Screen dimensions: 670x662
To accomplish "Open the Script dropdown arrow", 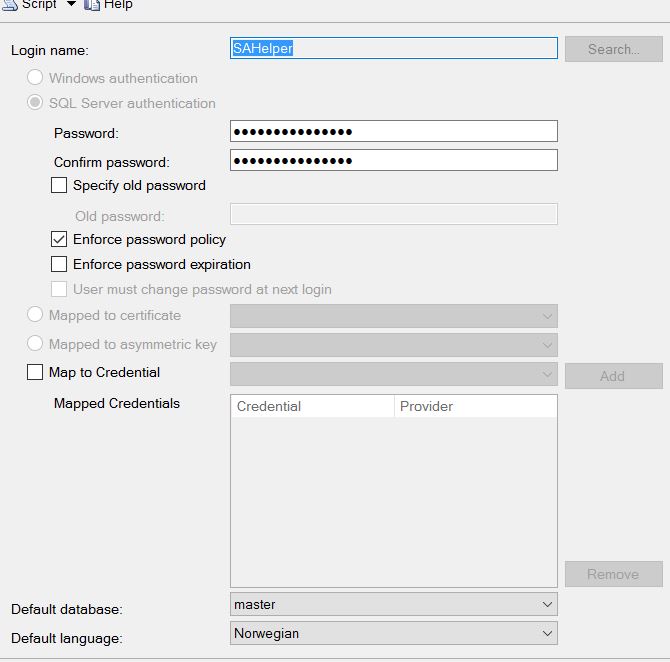I will tap(71, 4).
